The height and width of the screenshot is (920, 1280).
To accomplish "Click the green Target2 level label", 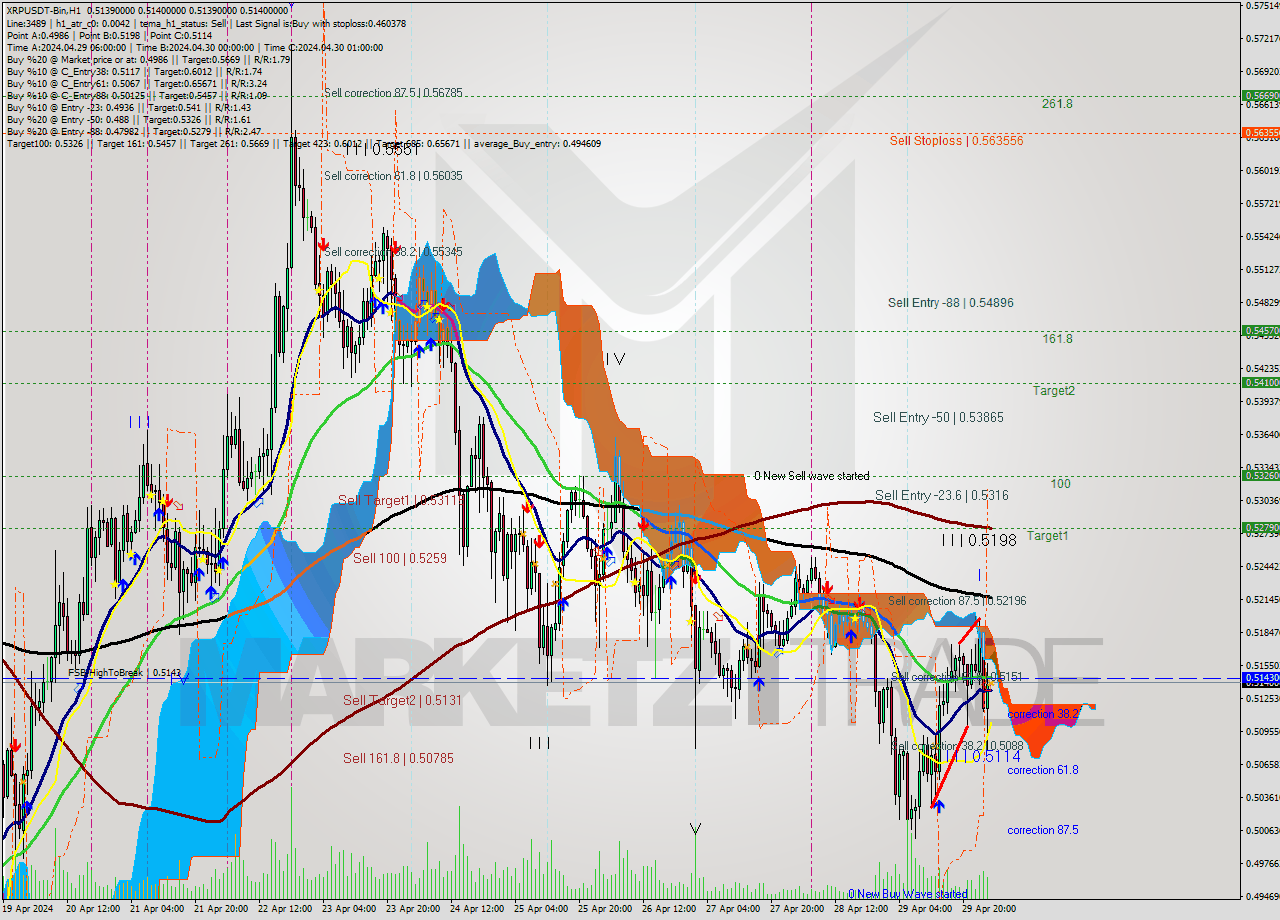I will tap(1054, 391).
